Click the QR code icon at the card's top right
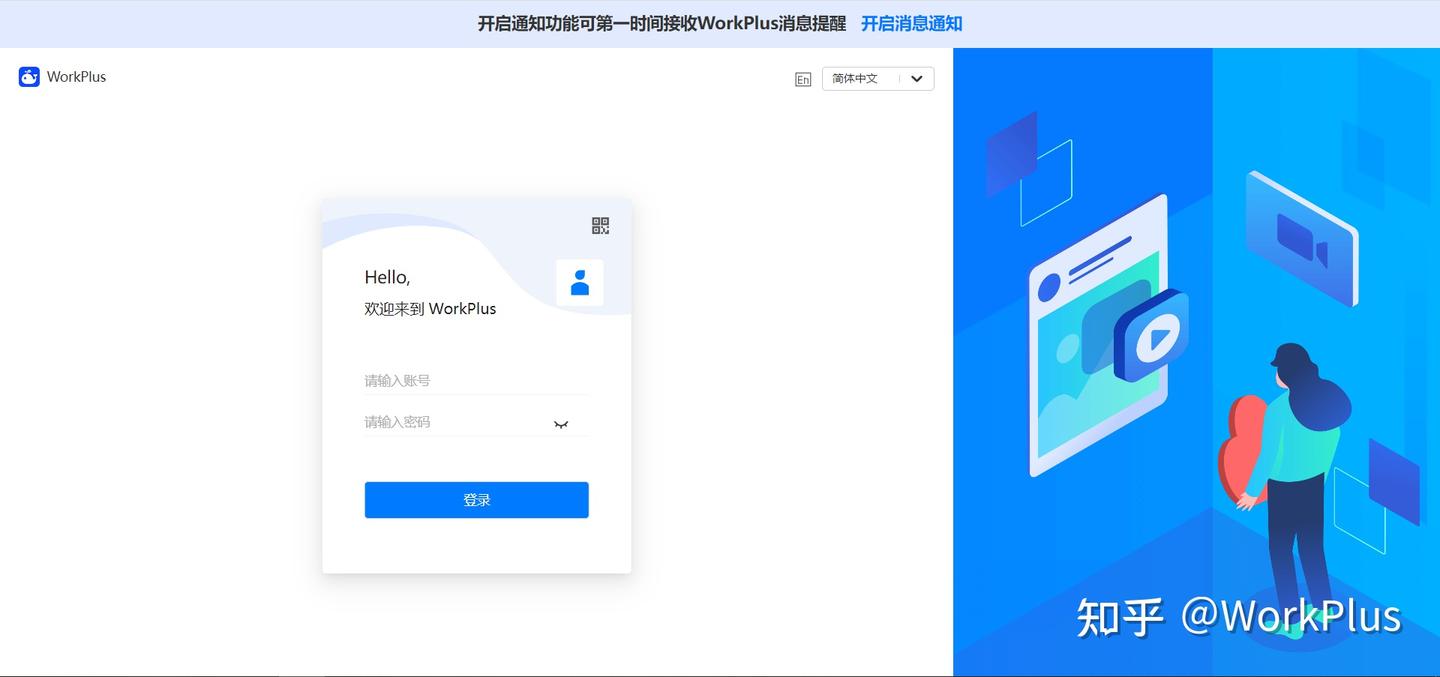Image resolution: width=1440 pixels, height=677 pixels. point(600,225)
